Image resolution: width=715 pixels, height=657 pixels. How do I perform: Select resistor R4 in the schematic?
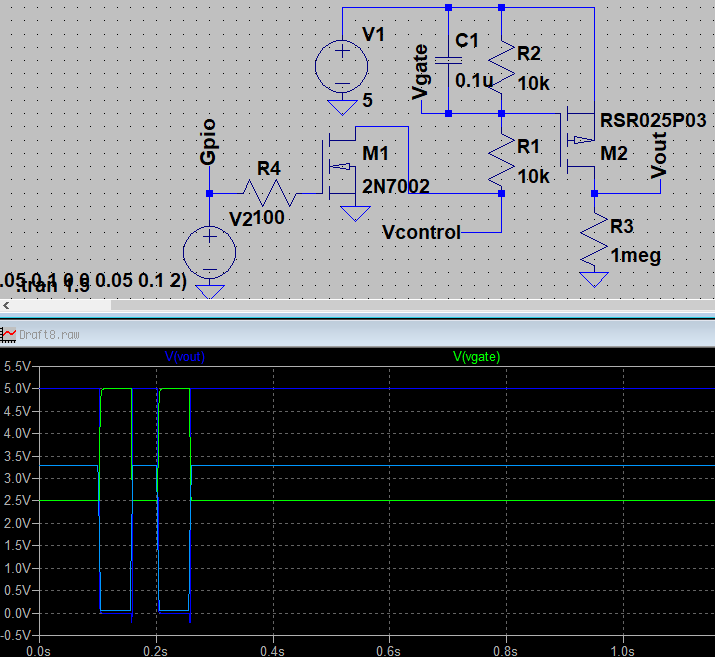point(267,192)
